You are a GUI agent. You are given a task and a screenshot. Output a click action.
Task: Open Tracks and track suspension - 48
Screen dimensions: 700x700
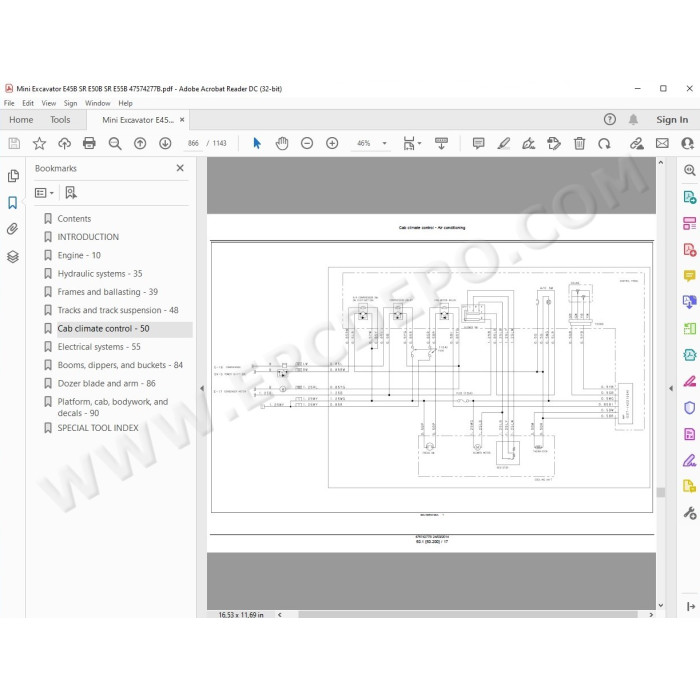(118, 310)
